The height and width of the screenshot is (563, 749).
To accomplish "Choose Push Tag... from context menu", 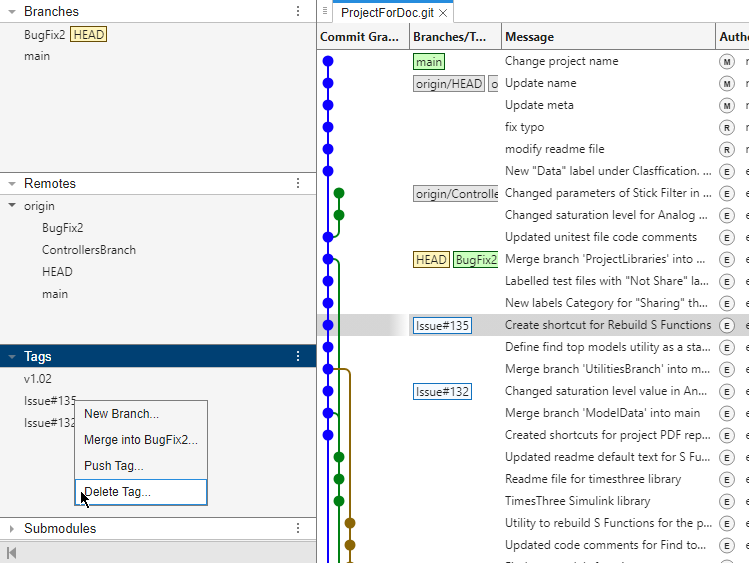I will click(113, 466).
